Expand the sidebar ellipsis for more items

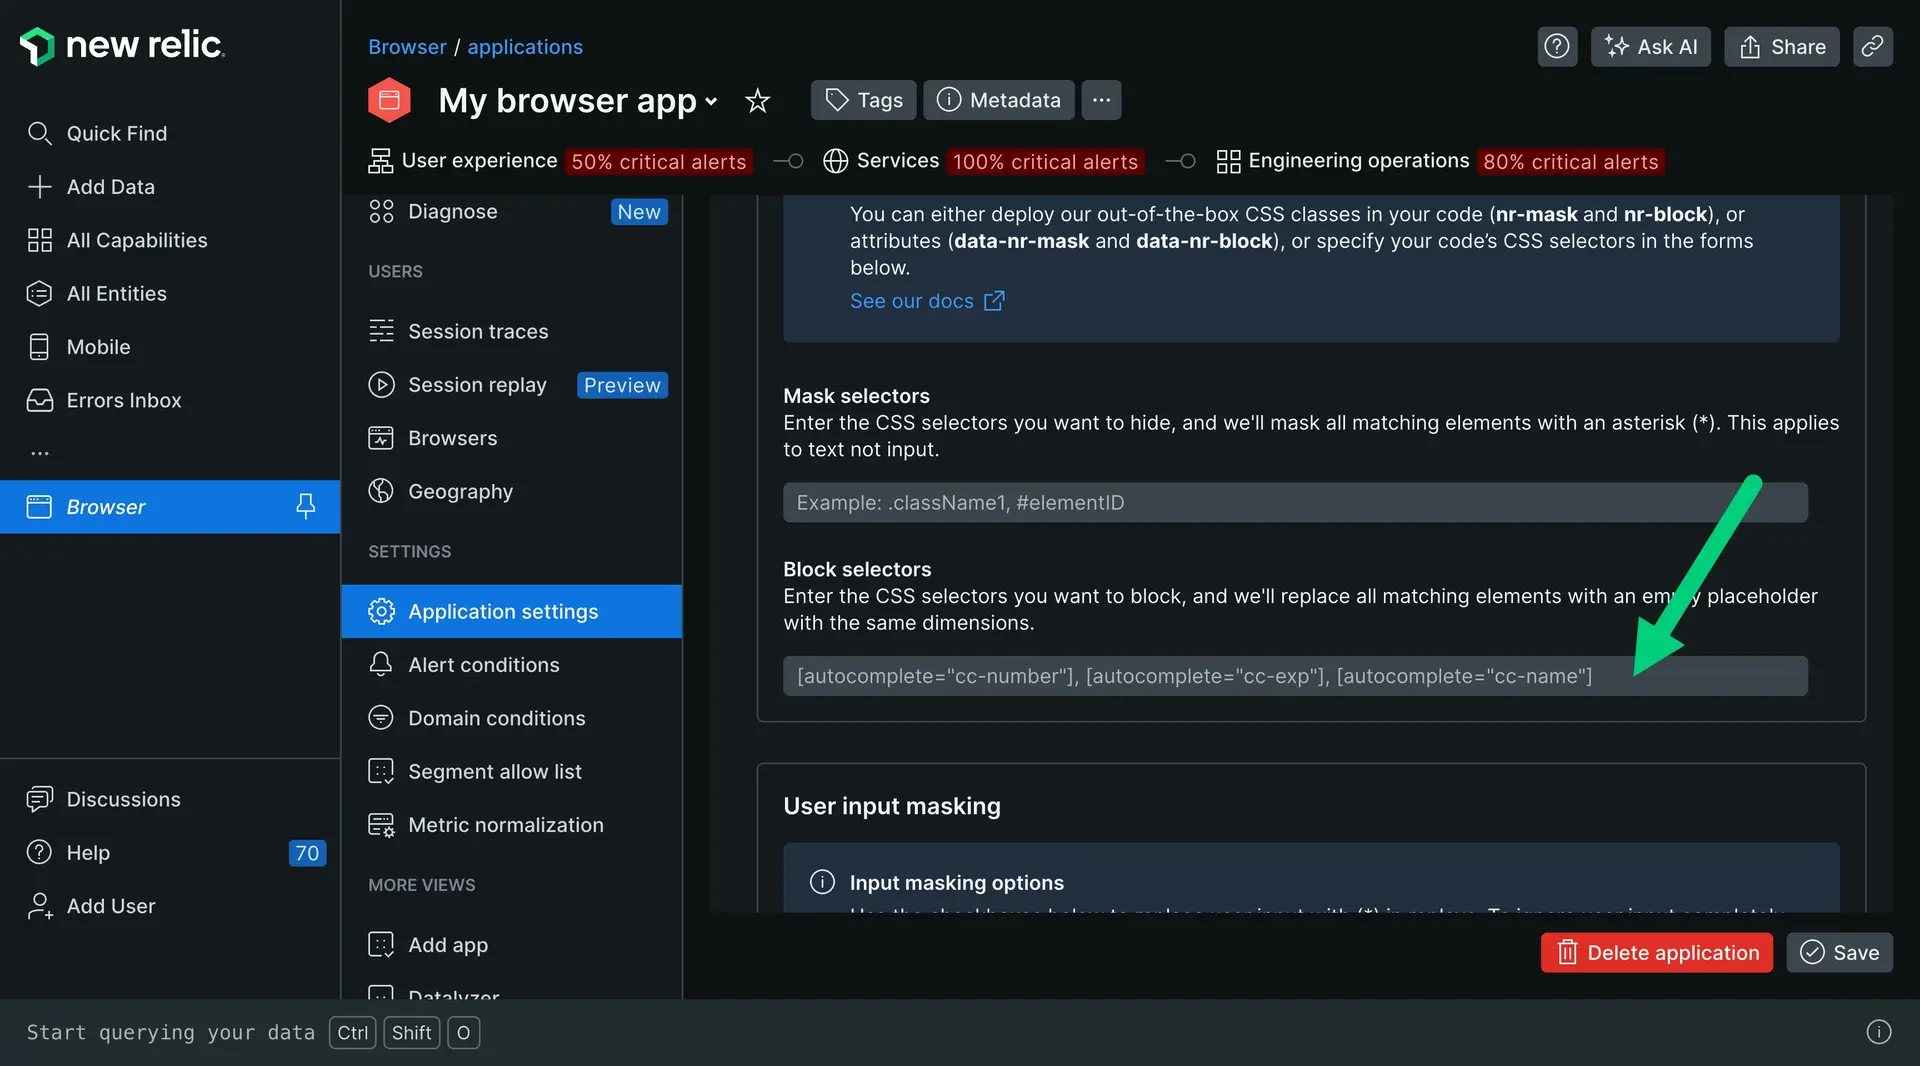click(40, 453)
